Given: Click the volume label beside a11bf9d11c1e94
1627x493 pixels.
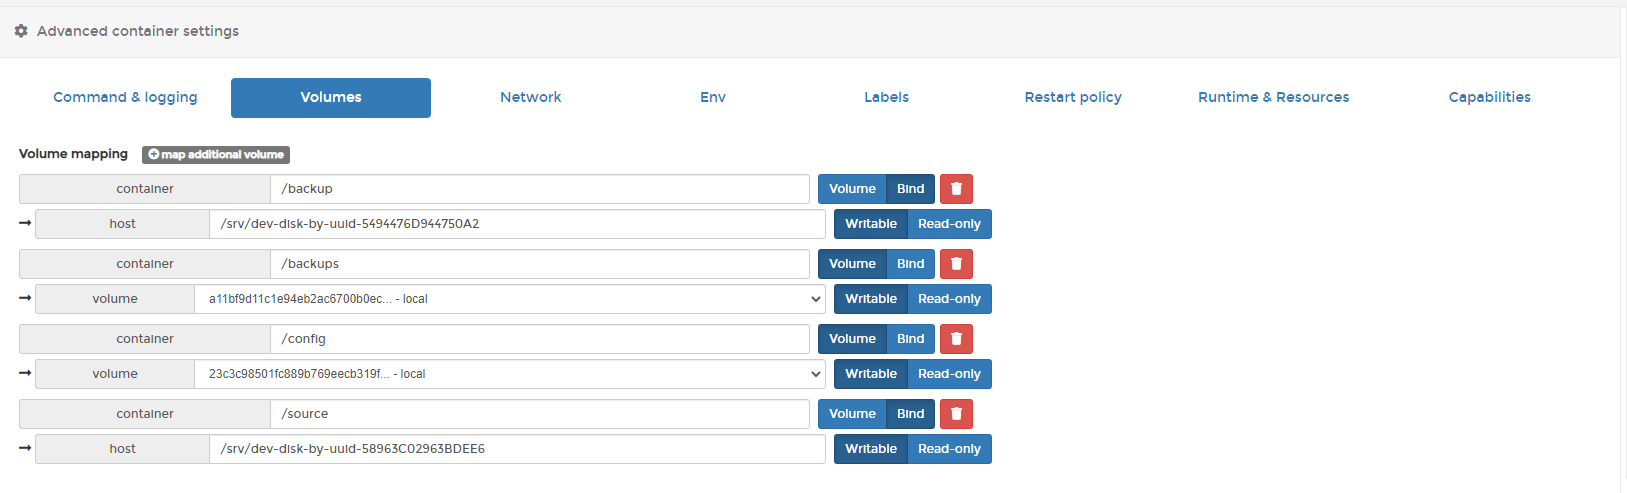Looking at the screenshot, I should tap(115, 299).
